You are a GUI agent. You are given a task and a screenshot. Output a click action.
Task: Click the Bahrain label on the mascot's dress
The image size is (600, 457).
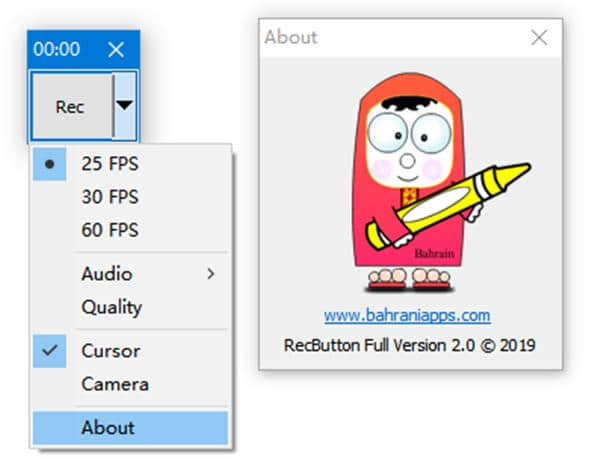click(x=434, y=254)
